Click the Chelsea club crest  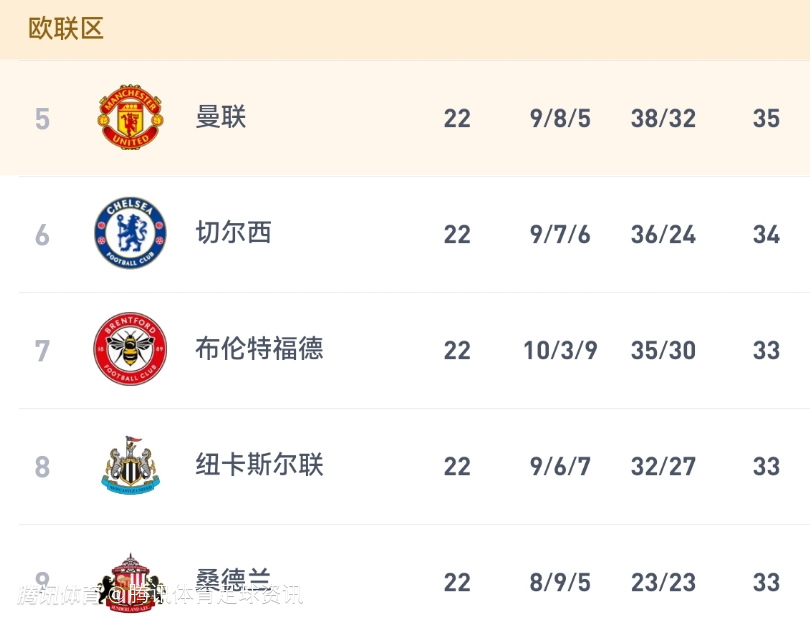(131, 234)
